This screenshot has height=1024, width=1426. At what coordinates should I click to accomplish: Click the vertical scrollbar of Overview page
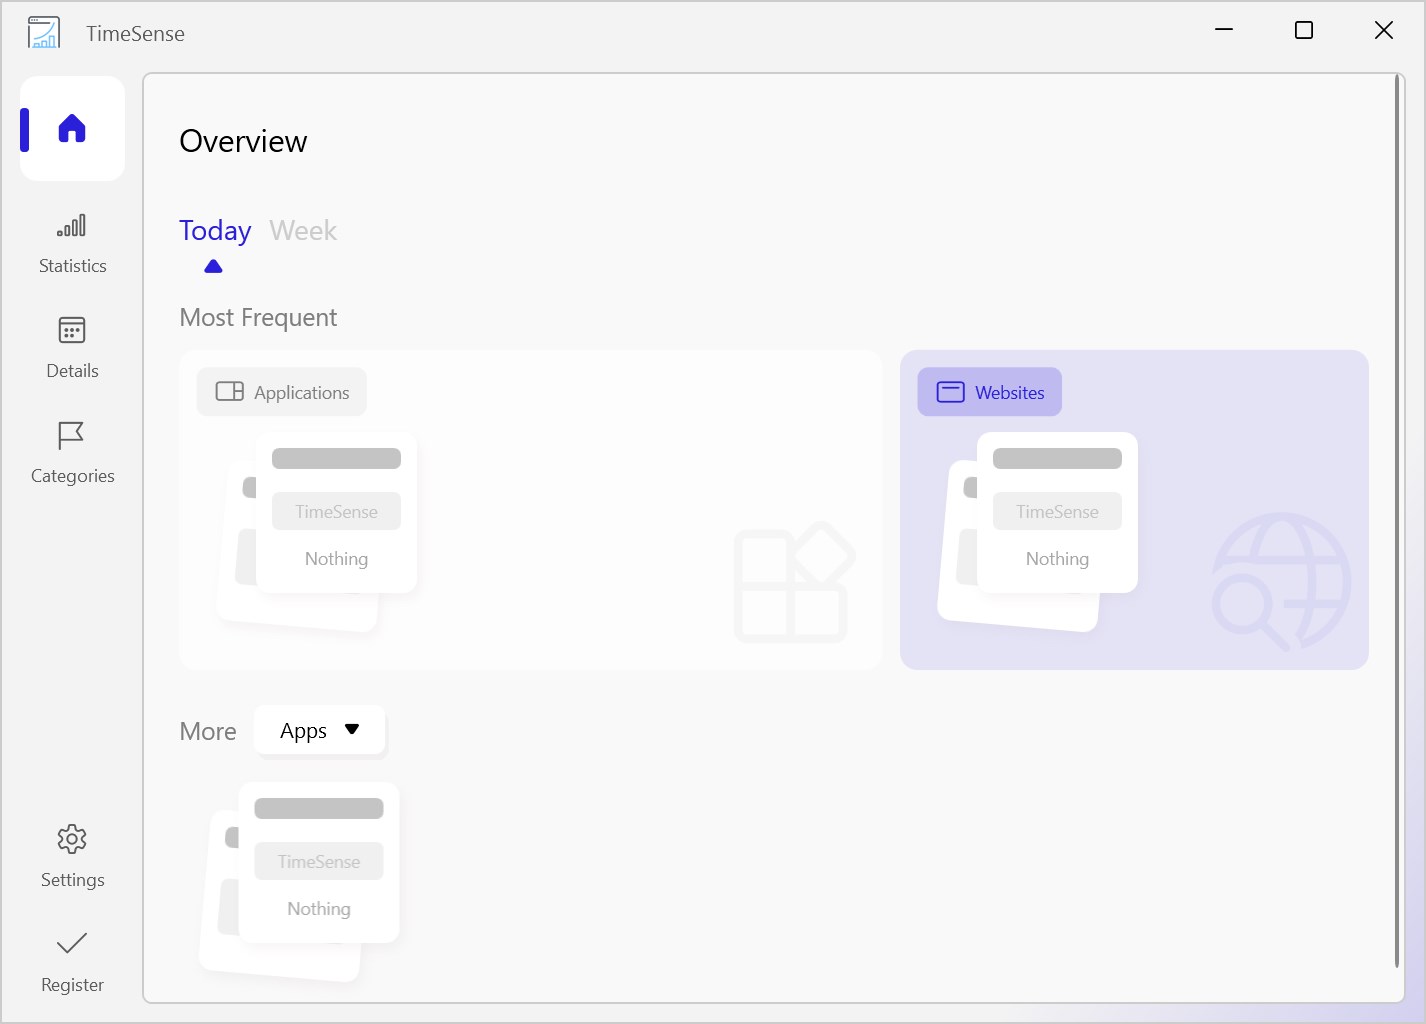(x=1397, y=520)
